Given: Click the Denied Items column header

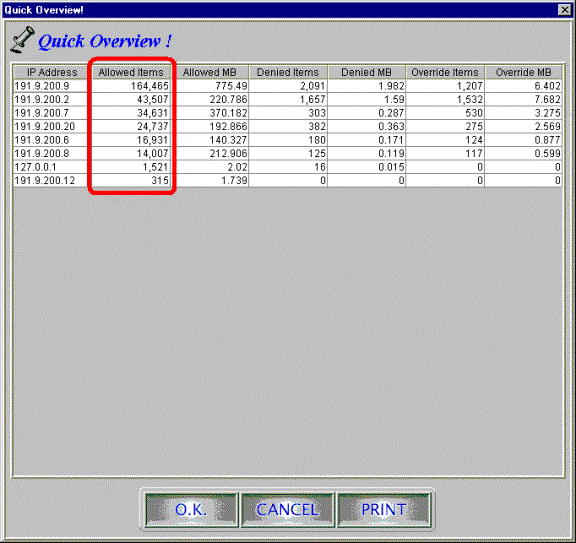Looking at the screenshot, I should point(288,72).
